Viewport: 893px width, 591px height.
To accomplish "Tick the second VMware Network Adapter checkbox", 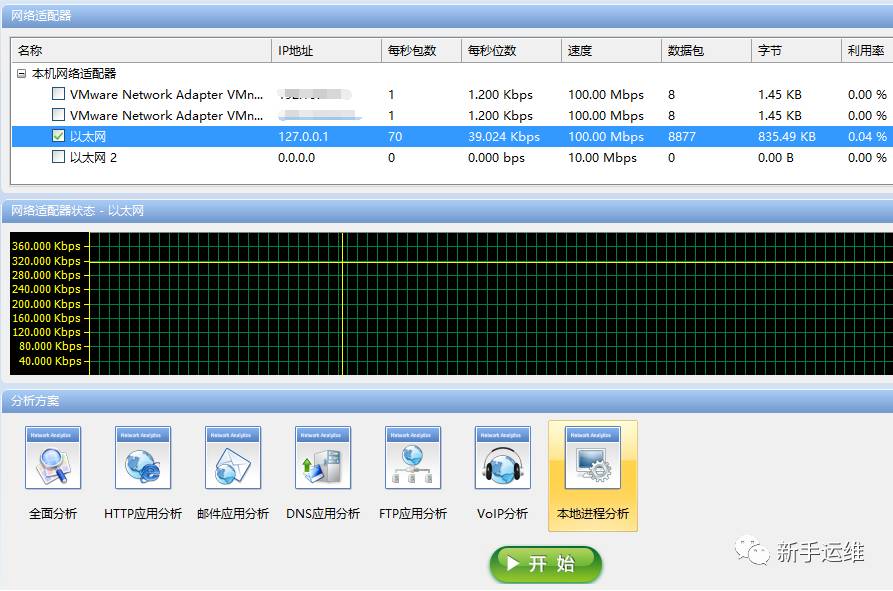I will [x=59, y=115].
